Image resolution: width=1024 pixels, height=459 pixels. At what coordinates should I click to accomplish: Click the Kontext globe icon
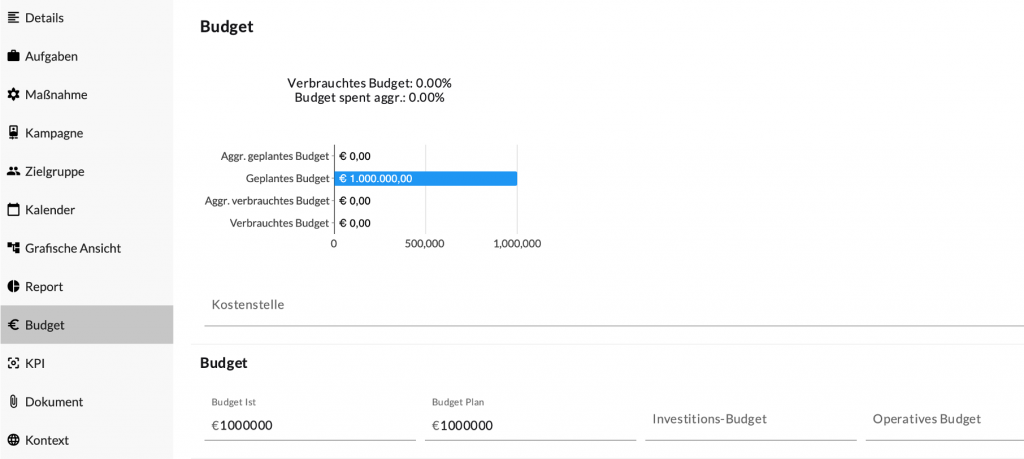(13, 440)
